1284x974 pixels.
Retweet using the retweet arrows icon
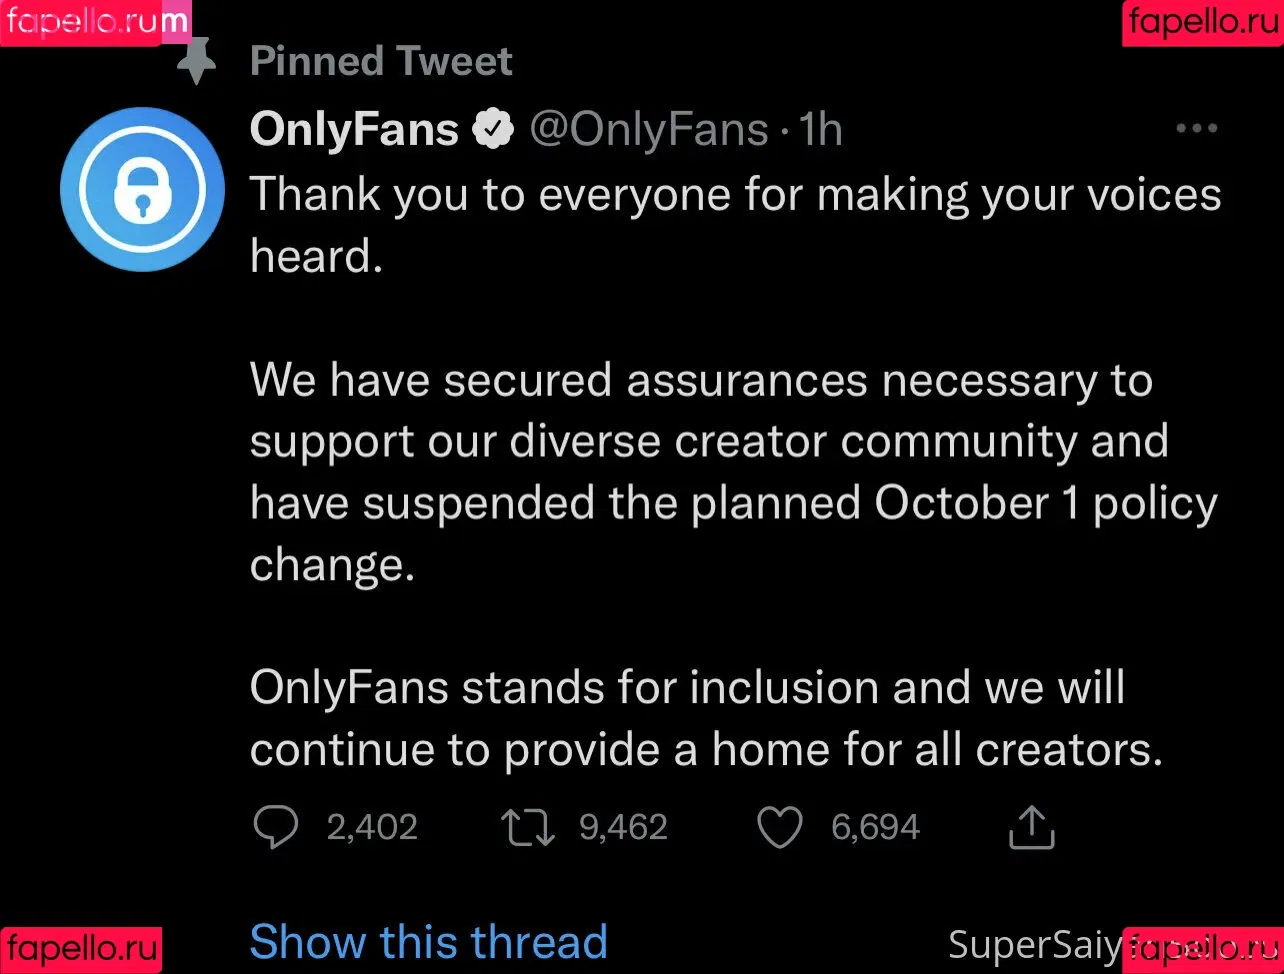528,828
